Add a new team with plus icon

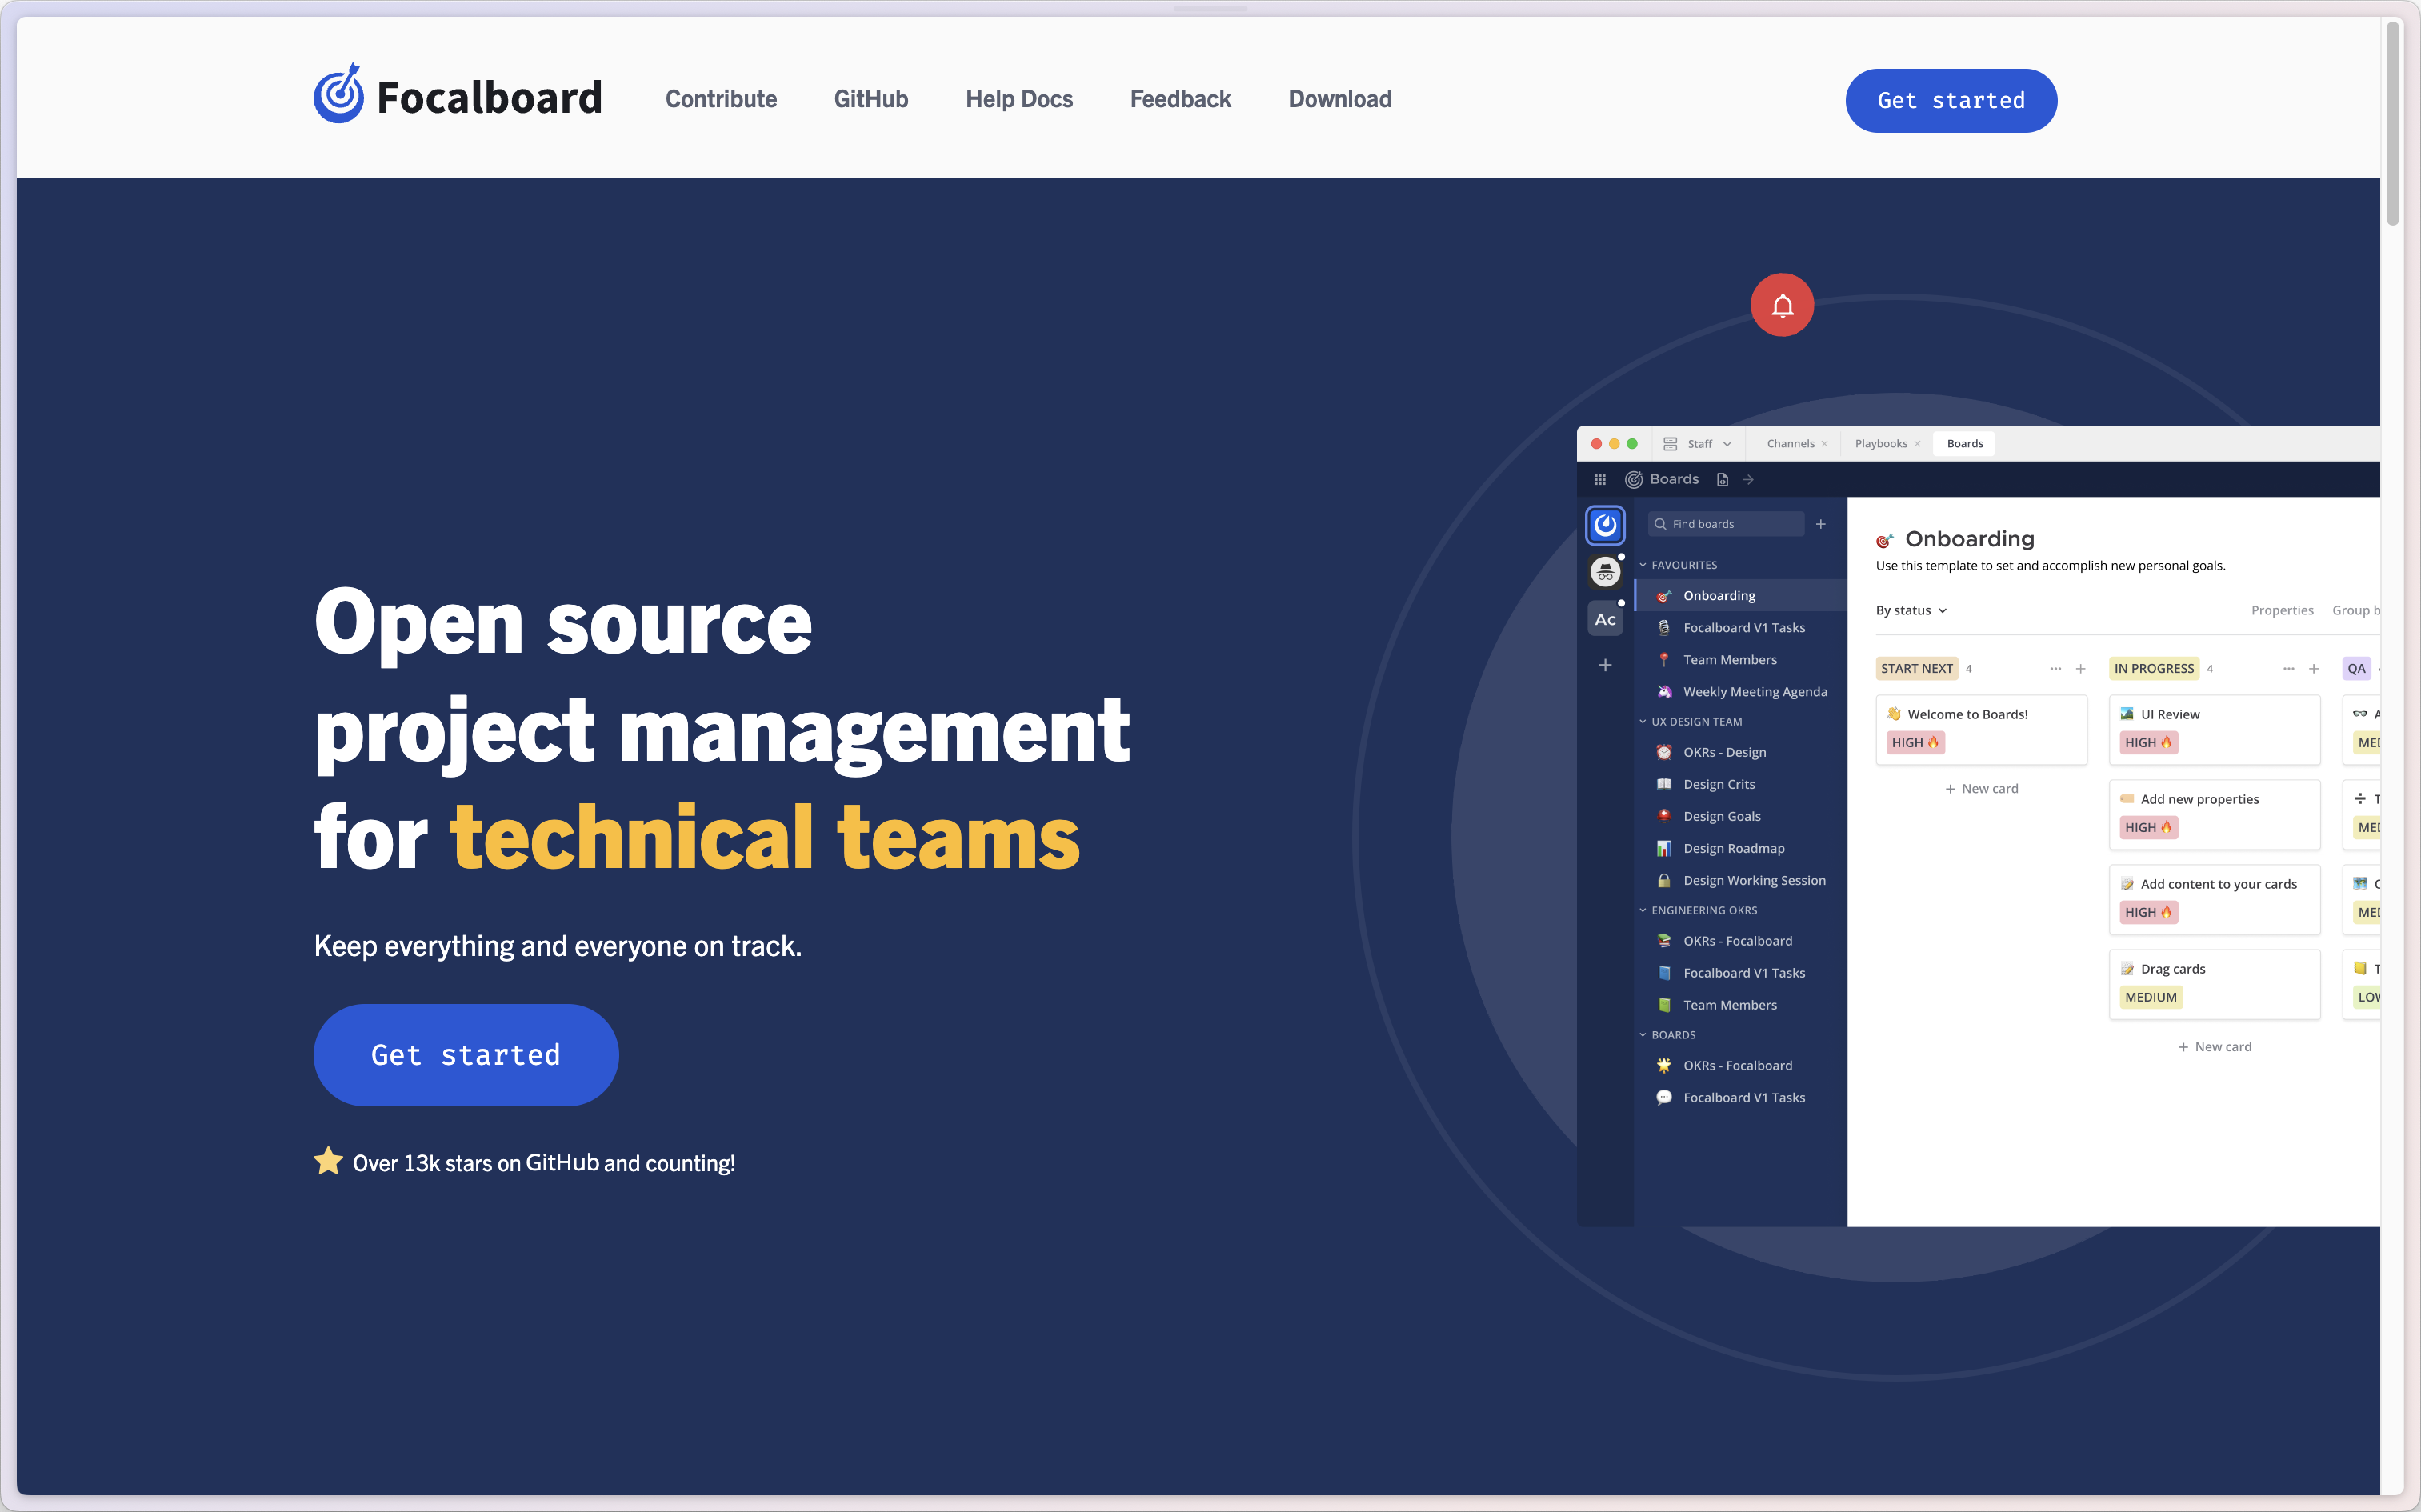1605,665
